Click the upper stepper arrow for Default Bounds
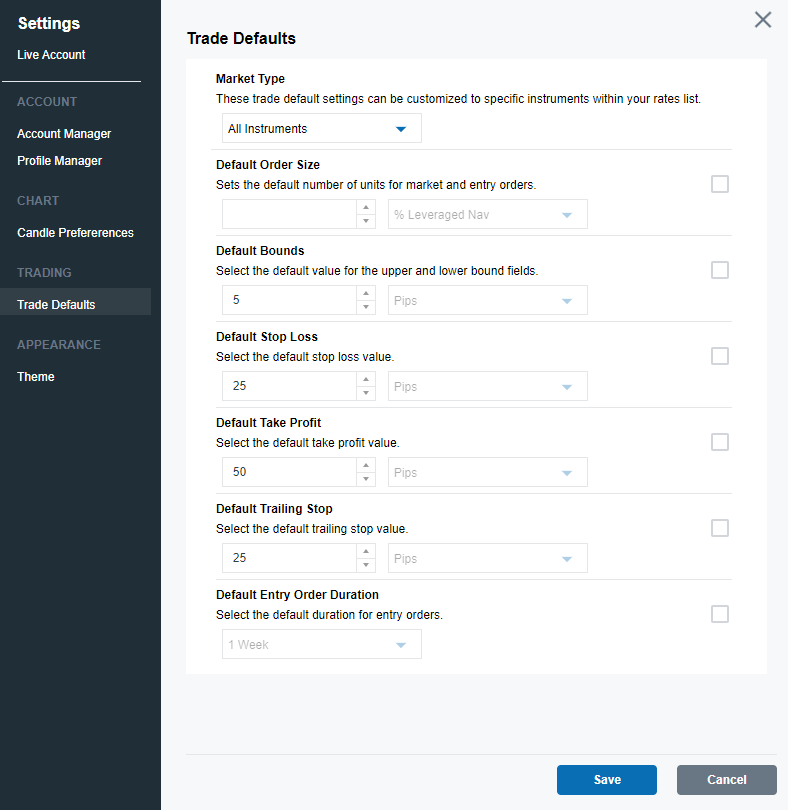The image size is (788, 810). click(x=366, y=294)
